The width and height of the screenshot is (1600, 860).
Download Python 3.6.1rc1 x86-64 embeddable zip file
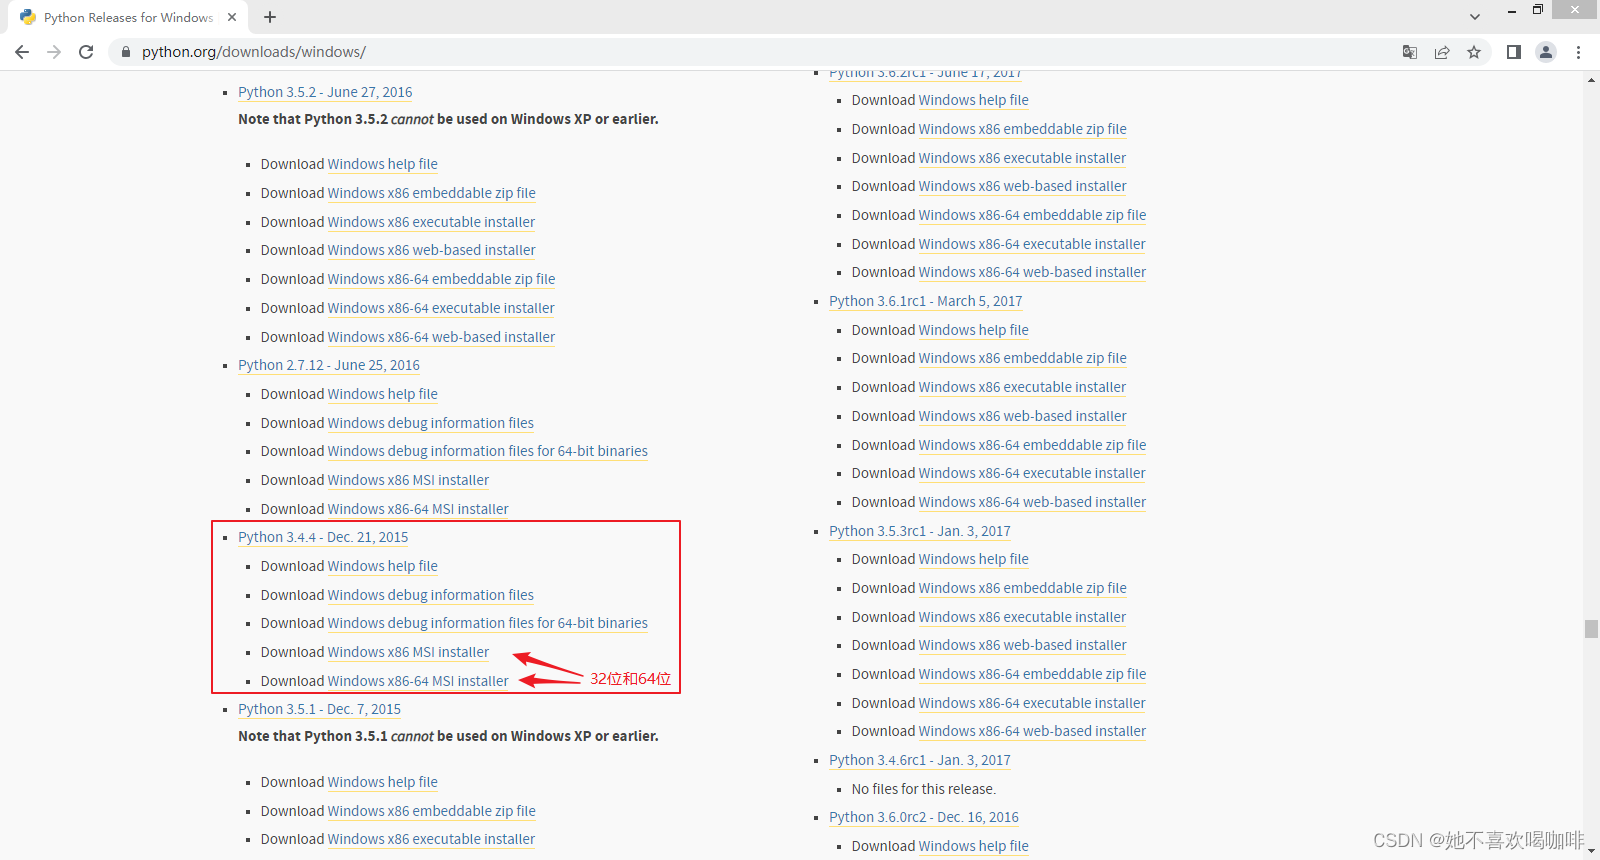click(1032, 445)
